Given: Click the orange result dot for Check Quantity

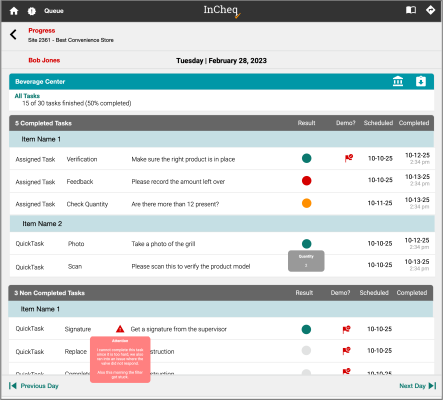Looking at the screenshot, I should point(306,203).
